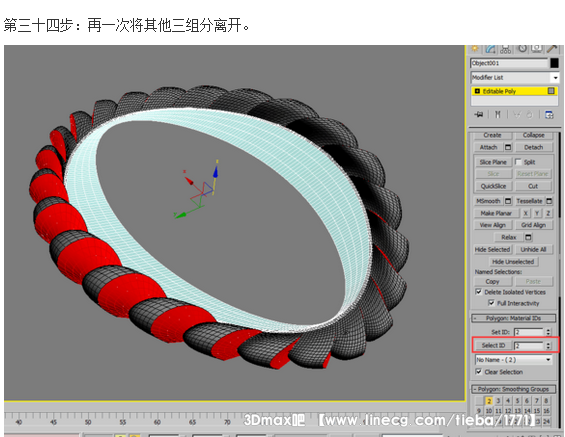Click Named Selections Copy button
The image size is (565, 437).
click(492, 281)
